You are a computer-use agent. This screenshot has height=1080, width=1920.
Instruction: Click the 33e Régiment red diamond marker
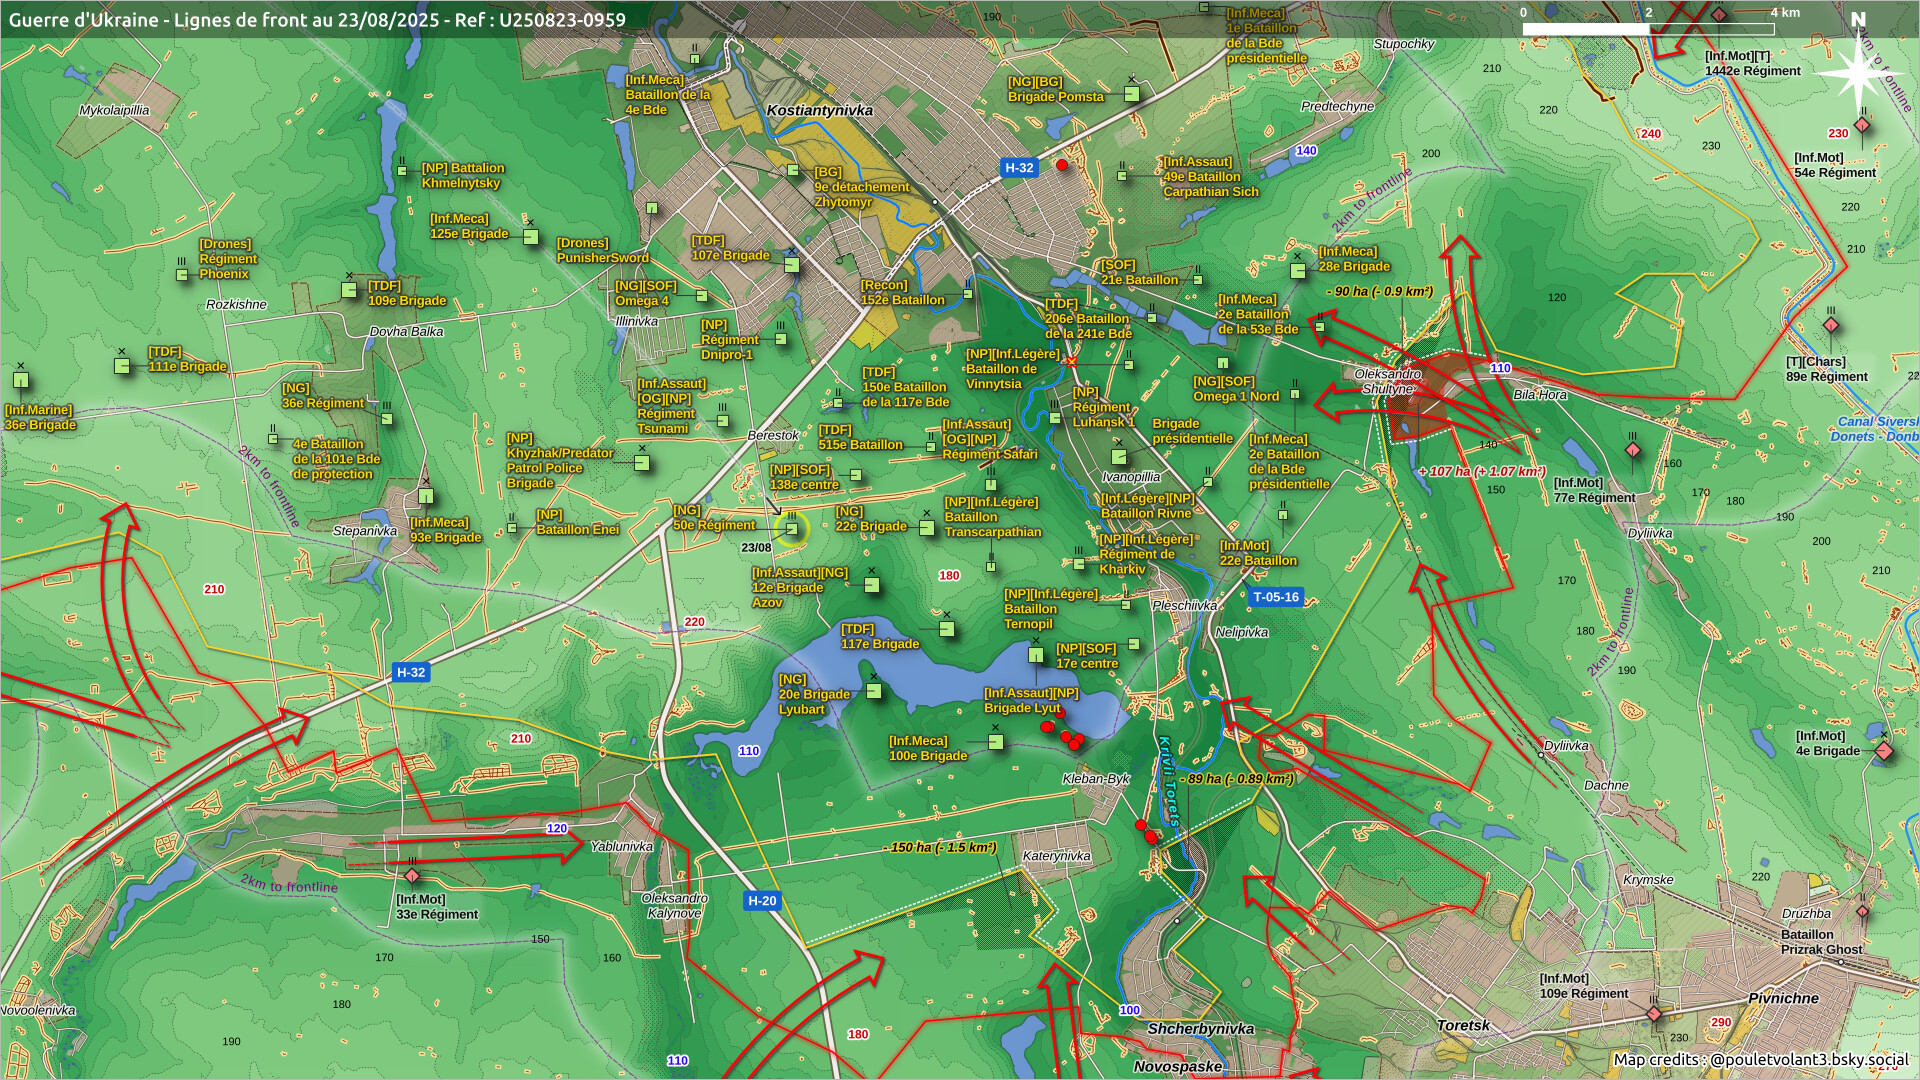point(412,877)
